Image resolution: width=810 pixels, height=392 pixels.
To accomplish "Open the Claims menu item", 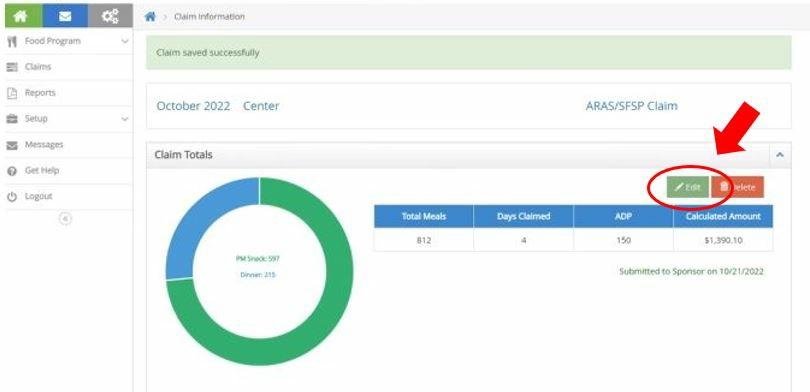I will (x=38, y=67).
